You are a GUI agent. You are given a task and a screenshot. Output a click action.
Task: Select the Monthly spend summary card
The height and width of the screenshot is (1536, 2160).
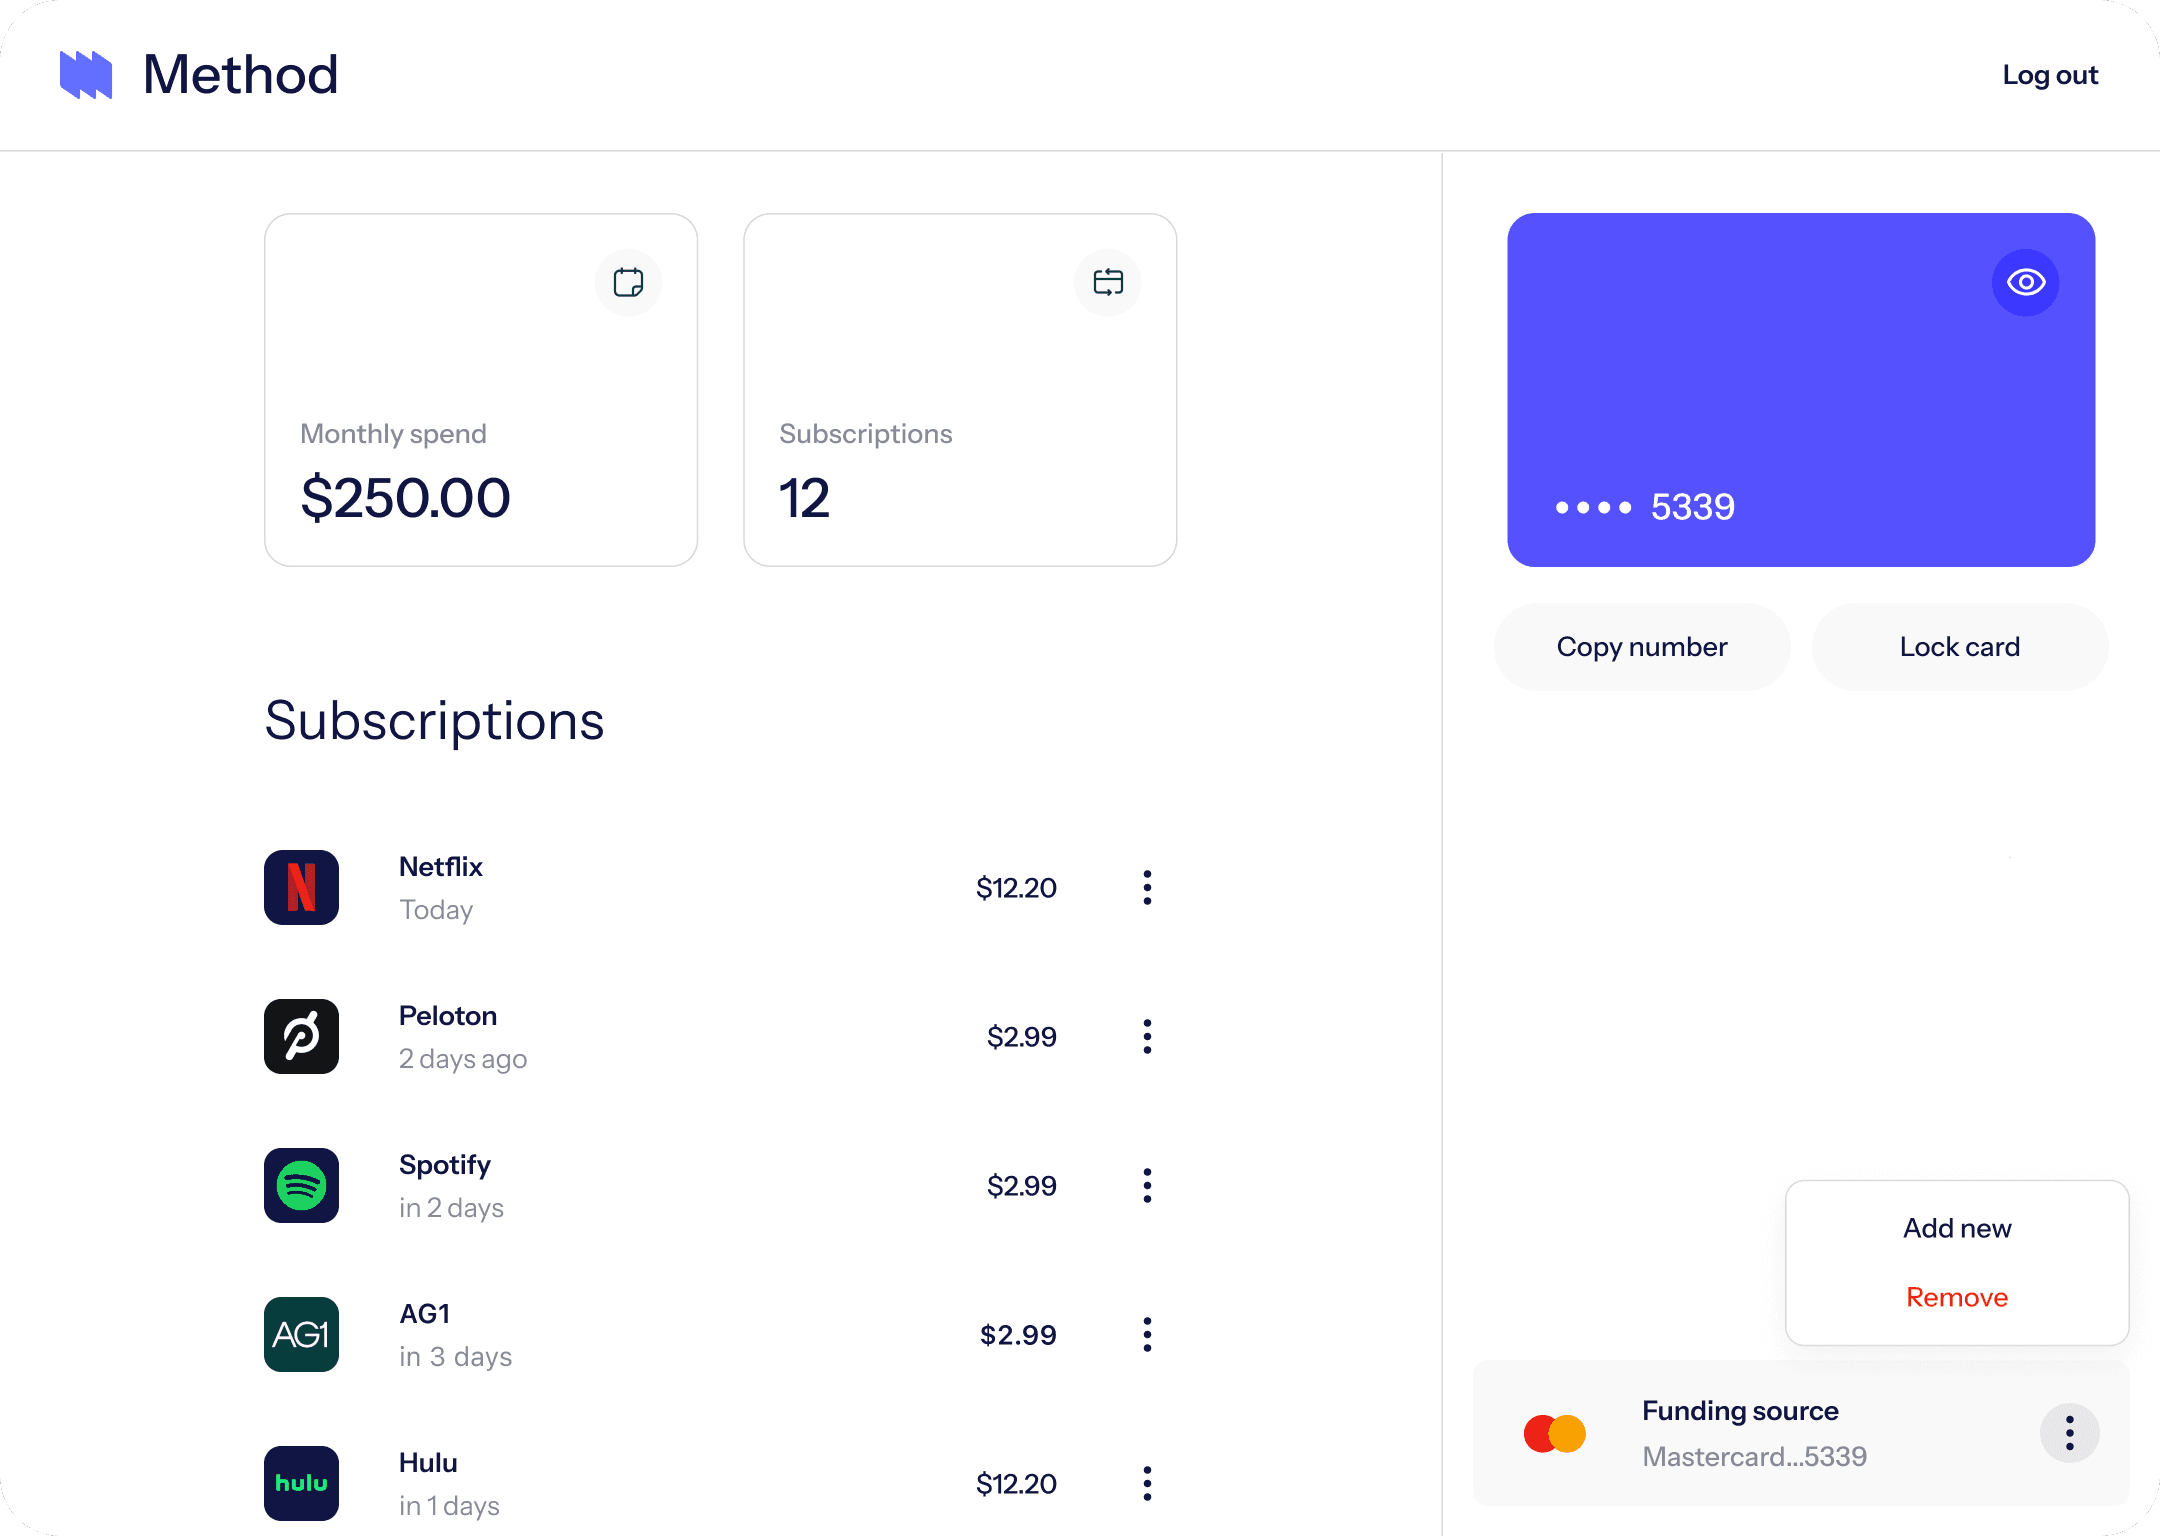(x=481, y=390)
